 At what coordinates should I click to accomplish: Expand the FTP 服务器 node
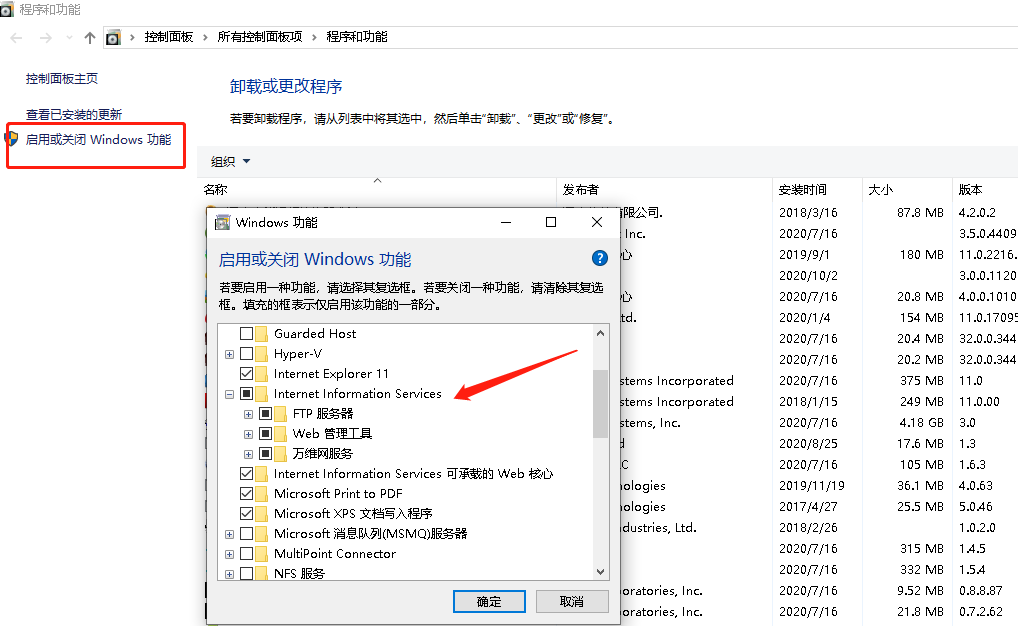(248, 414)
